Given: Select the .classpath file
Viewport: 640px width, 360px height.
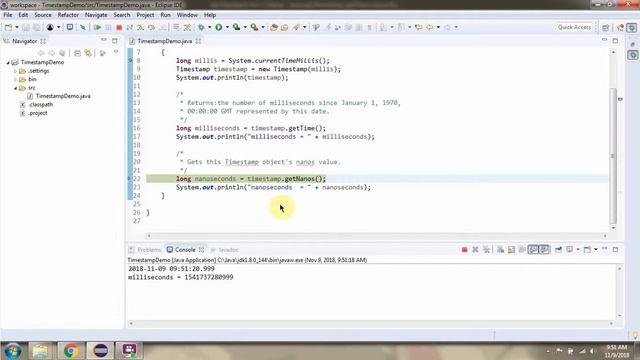Looking at the screenshot, I should pyautogui.click(x=40, y=105).
